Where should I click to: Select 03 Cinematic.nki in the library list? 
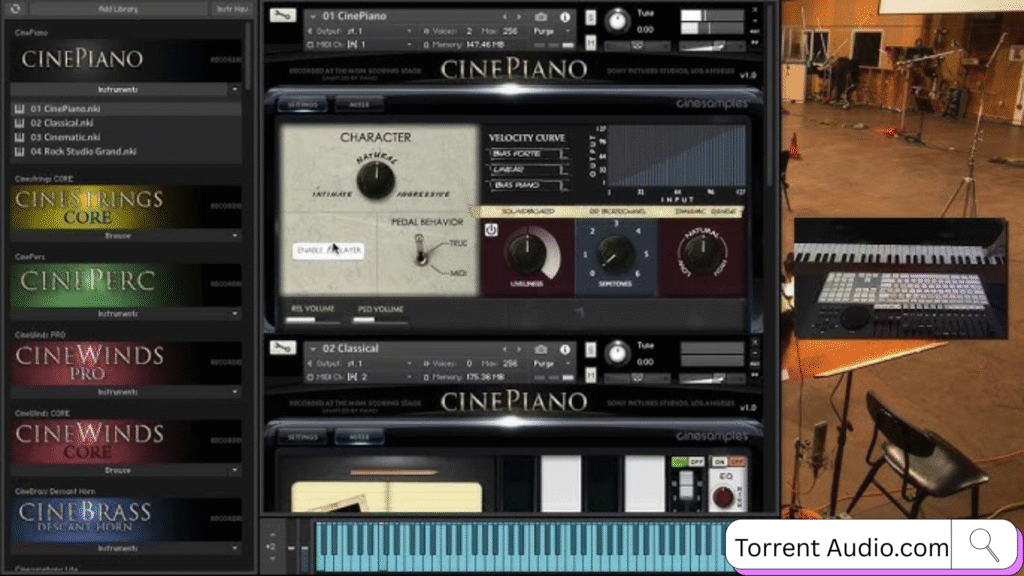(64, 137)
